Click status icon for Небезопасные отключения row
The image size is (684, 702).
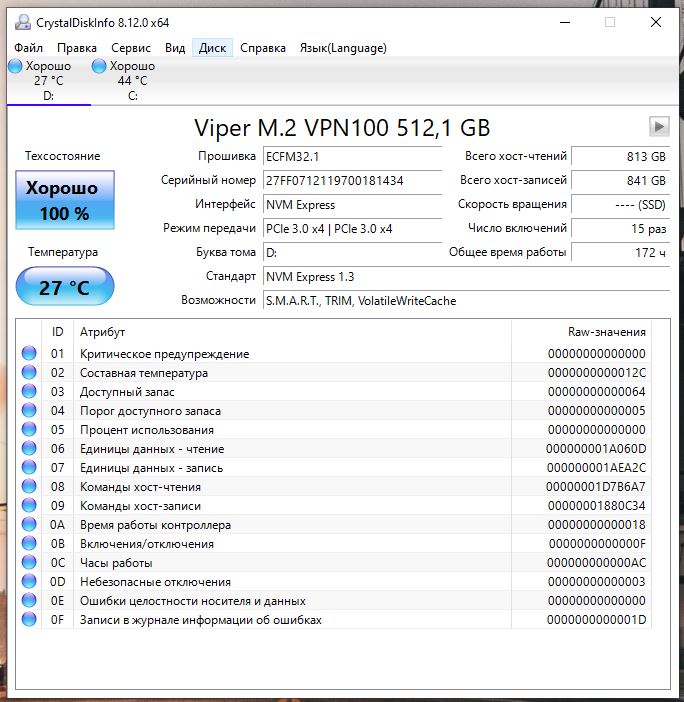(x=29, y=582)
